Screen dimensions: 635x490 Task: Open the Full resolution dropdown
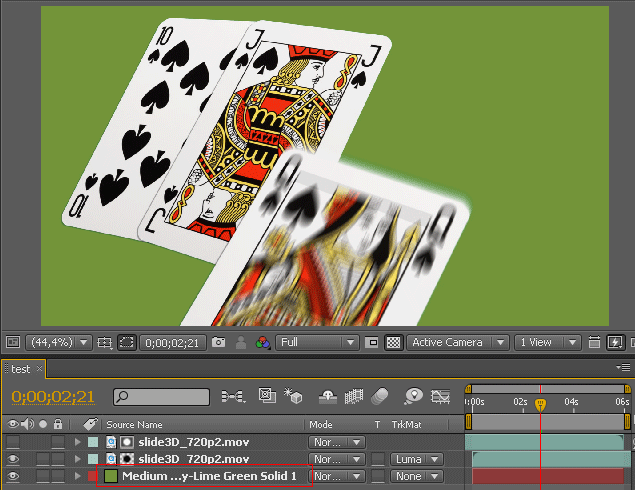(x=317, y=343)
